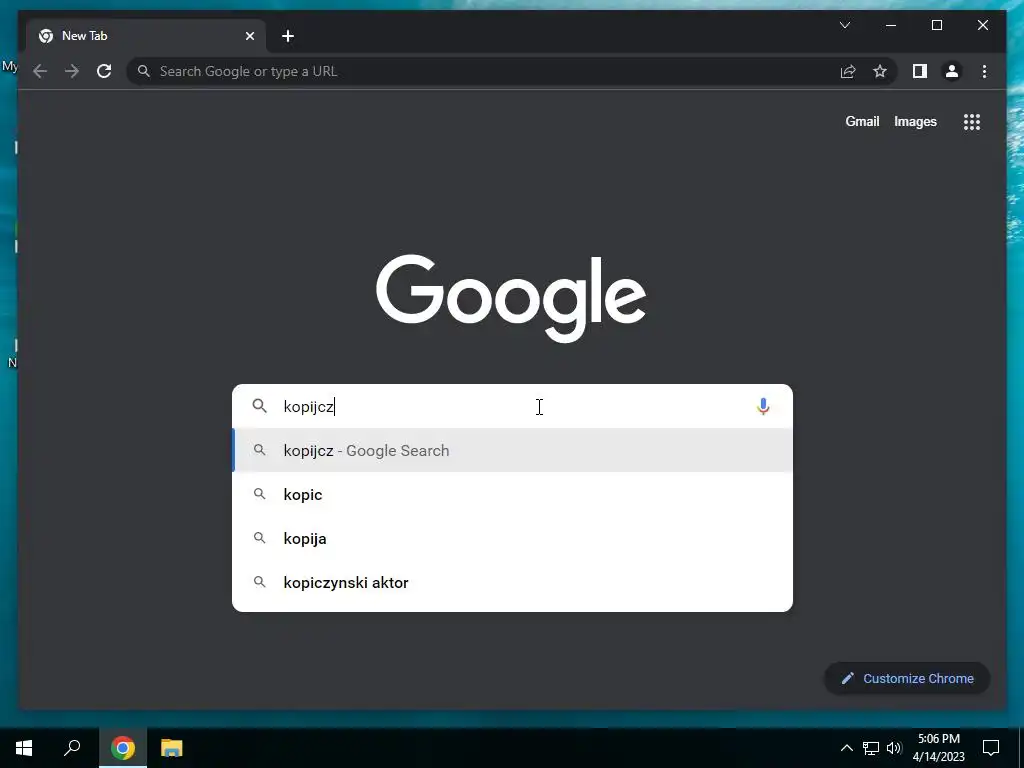Choose the 'kopic' search suggestion
Image resolution: width=1024 pixels, height=768 pixels.
pyautogui.click(x=512, y=494)
